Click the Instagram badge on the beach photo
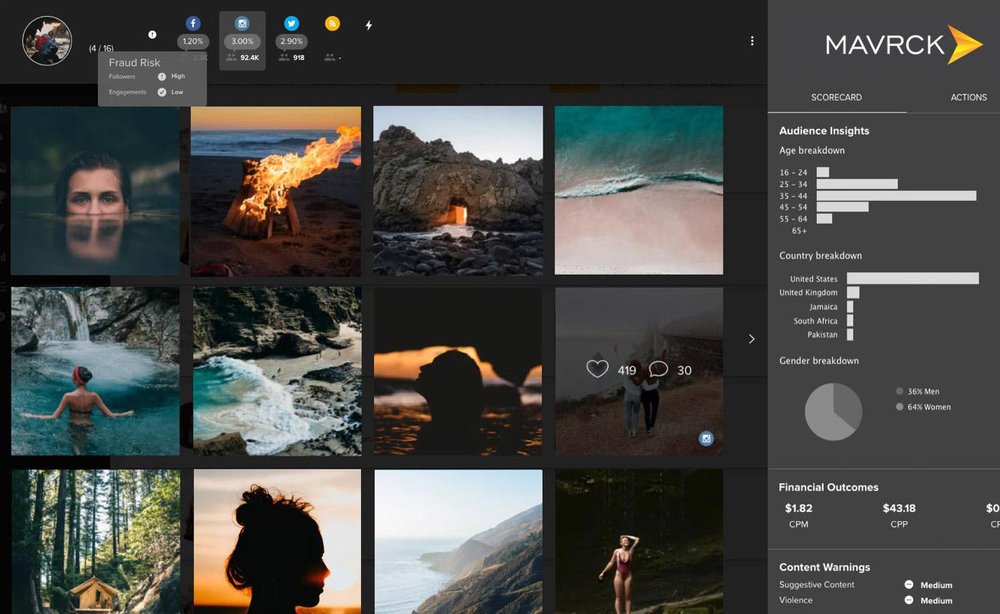The width and height of the screenshot is (1000, 614). [x=706, y=438]
